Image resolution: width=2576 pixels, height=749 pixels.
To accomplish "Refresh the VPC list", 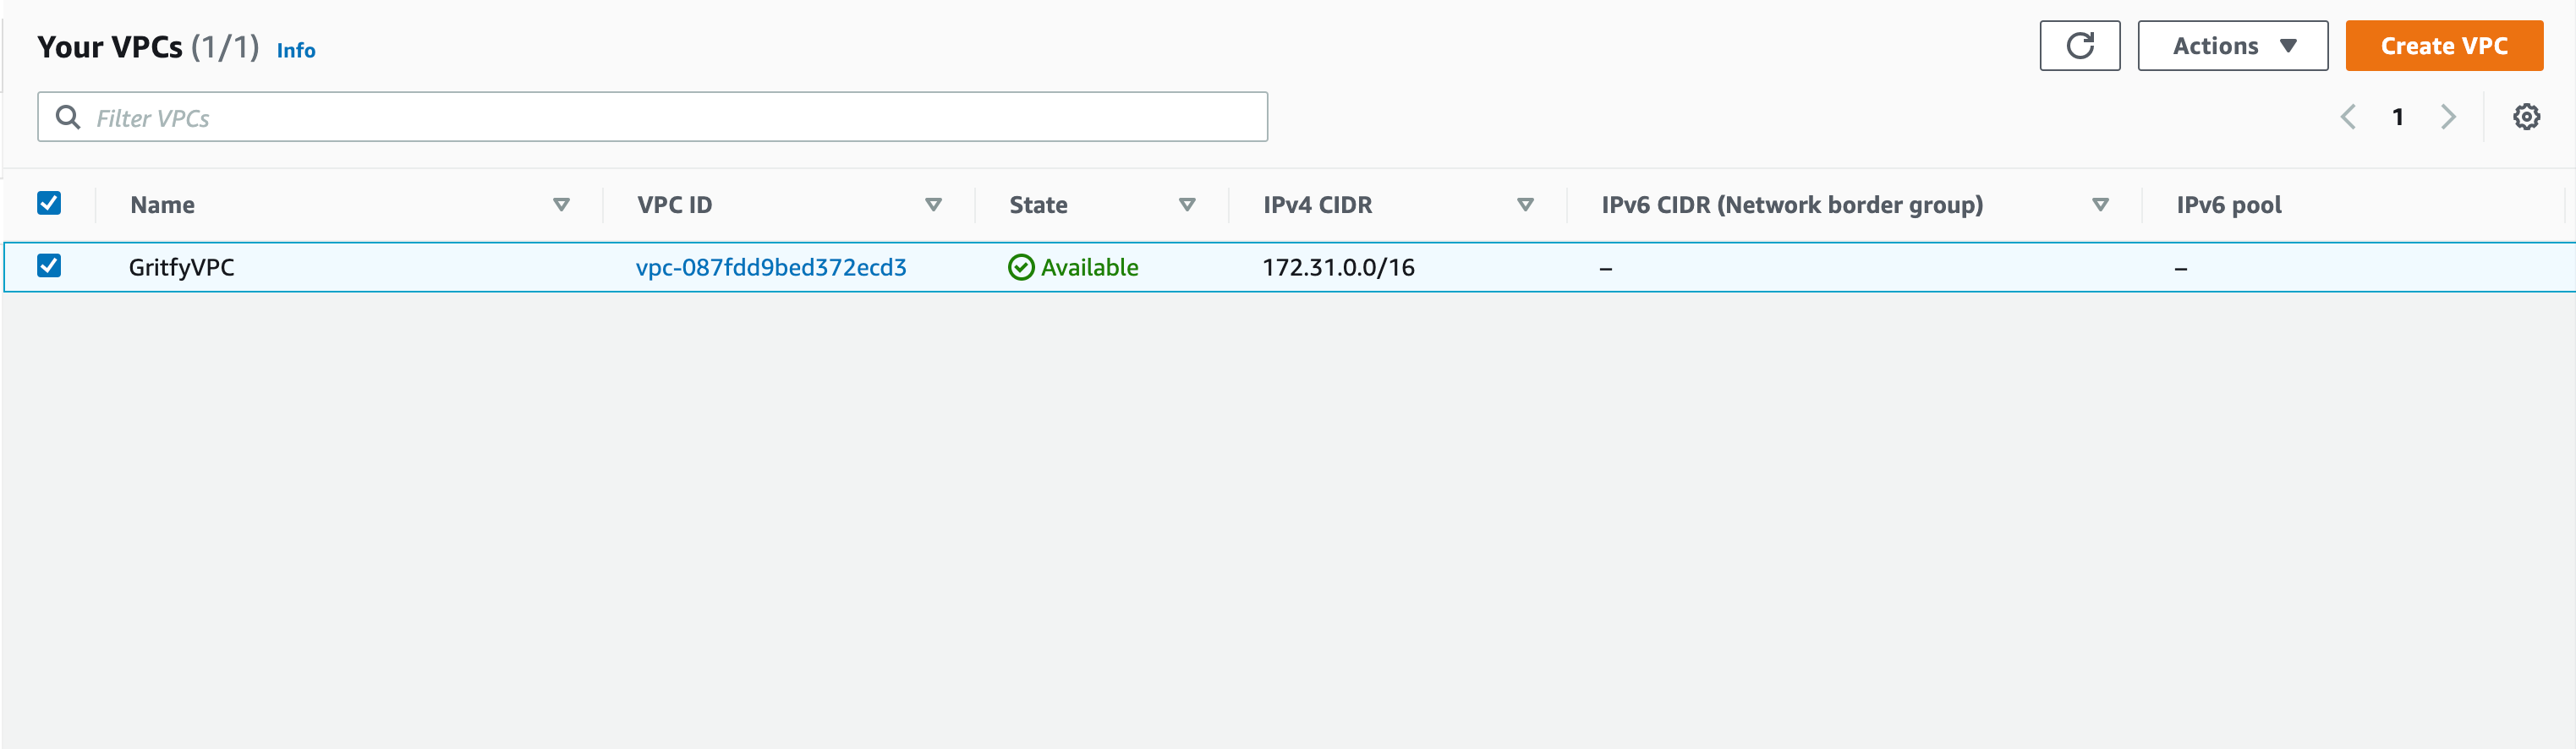I will (2079, 46).
